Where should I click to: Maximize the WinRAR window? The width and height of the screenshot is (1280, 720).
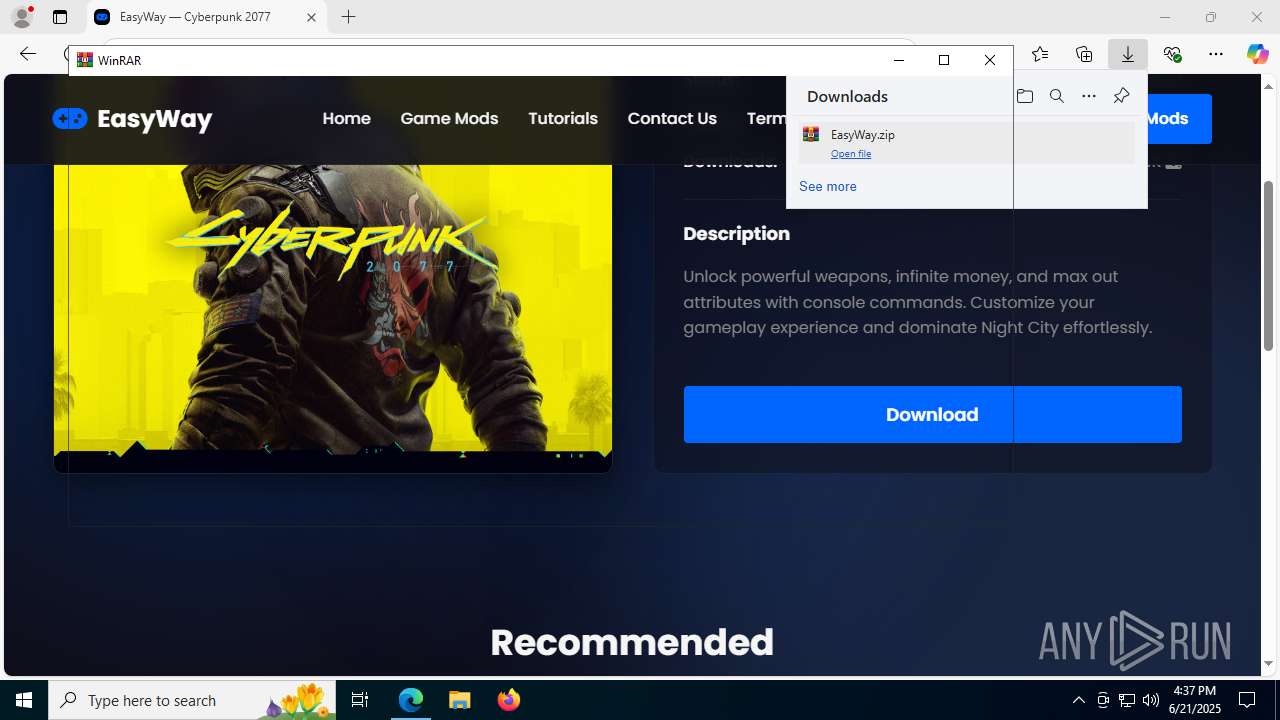[944, 60]
